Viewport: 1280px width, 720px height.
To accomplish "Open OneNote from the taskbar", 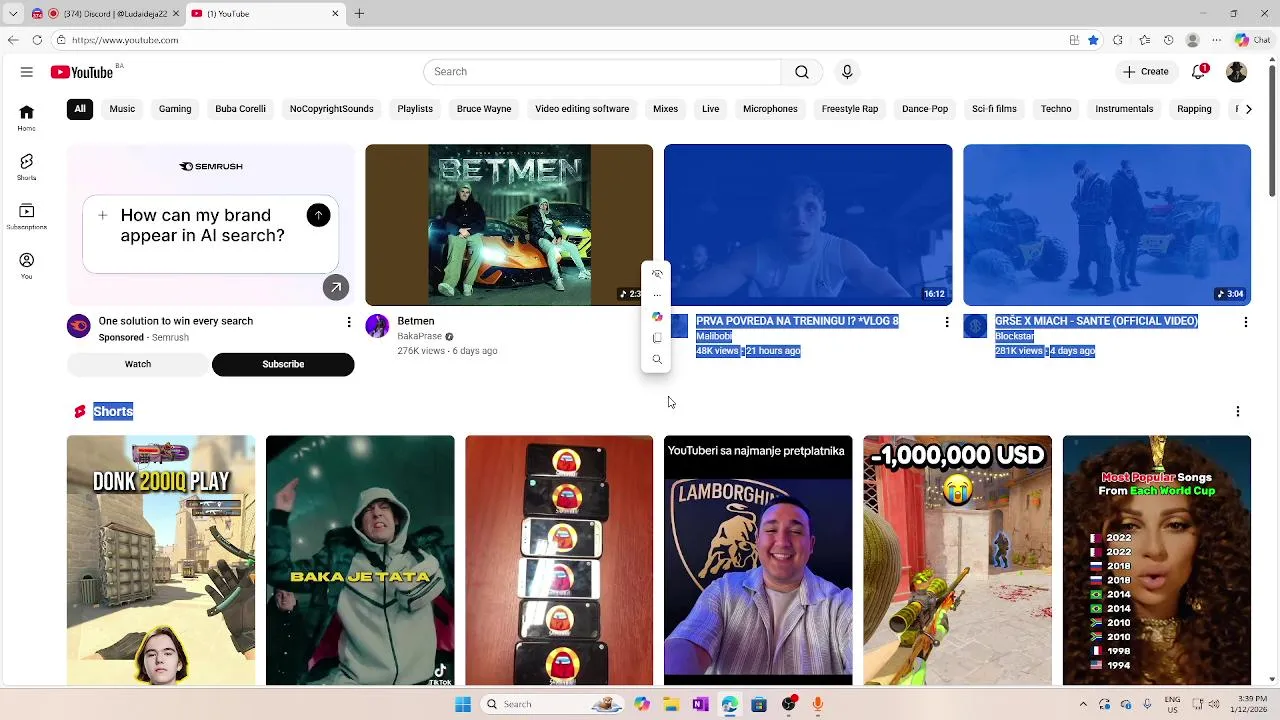I will (700, 704).
